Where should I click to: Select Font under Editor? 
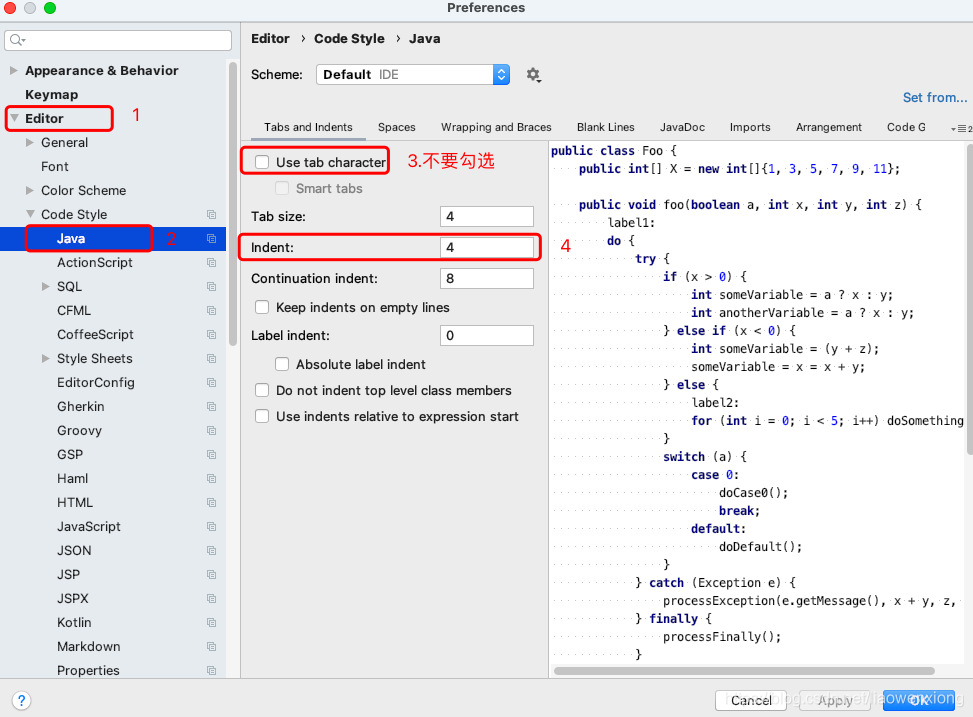pyautogui.click(x=55, y=166)
